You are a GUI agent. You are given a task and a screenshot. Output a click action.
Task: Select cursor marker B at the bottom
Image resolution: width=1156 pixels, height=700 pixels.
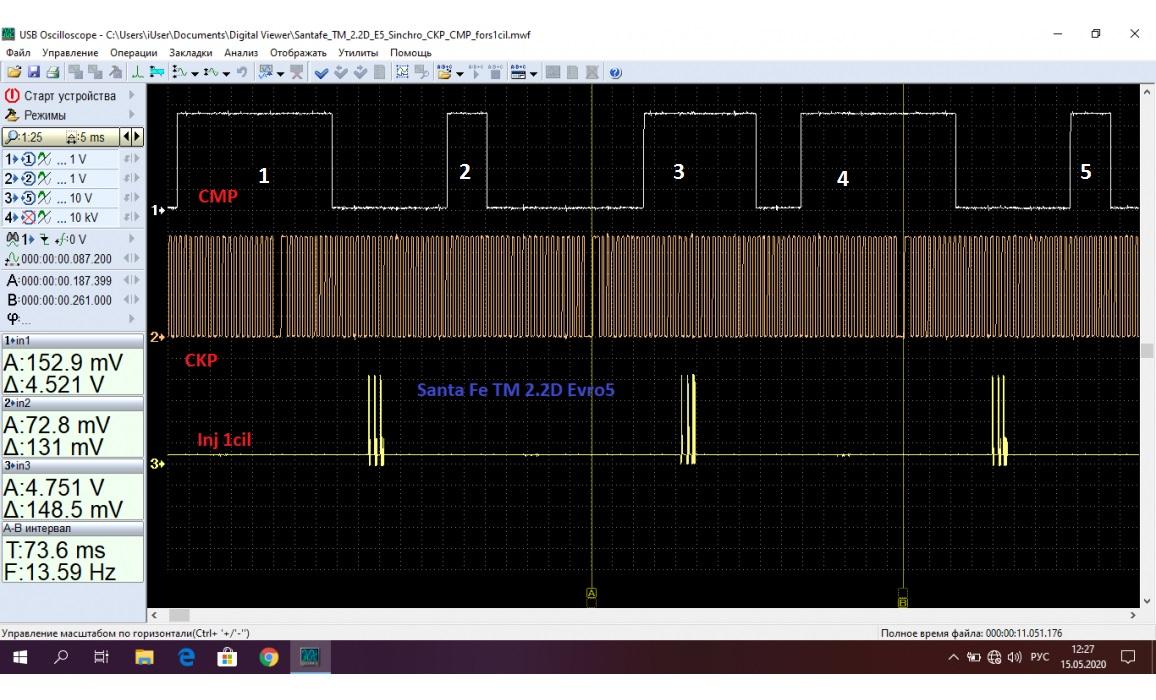[903, 603]
